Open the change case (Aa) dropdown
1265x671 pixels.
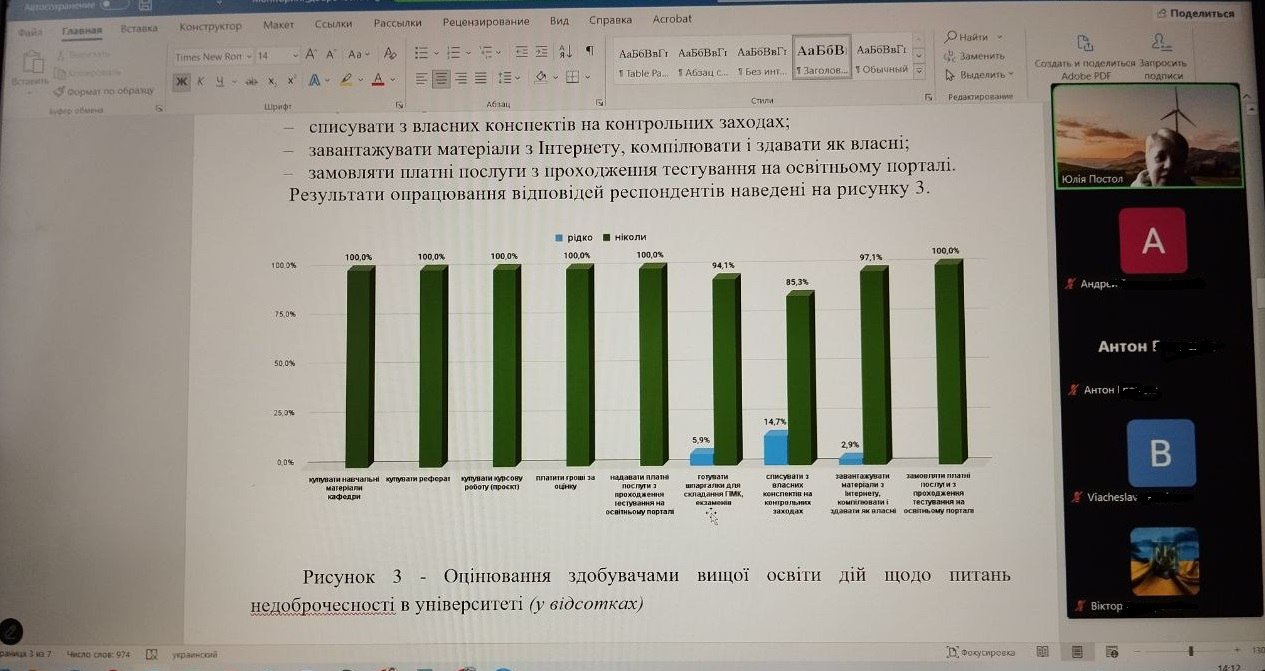[x=358, y=54]
